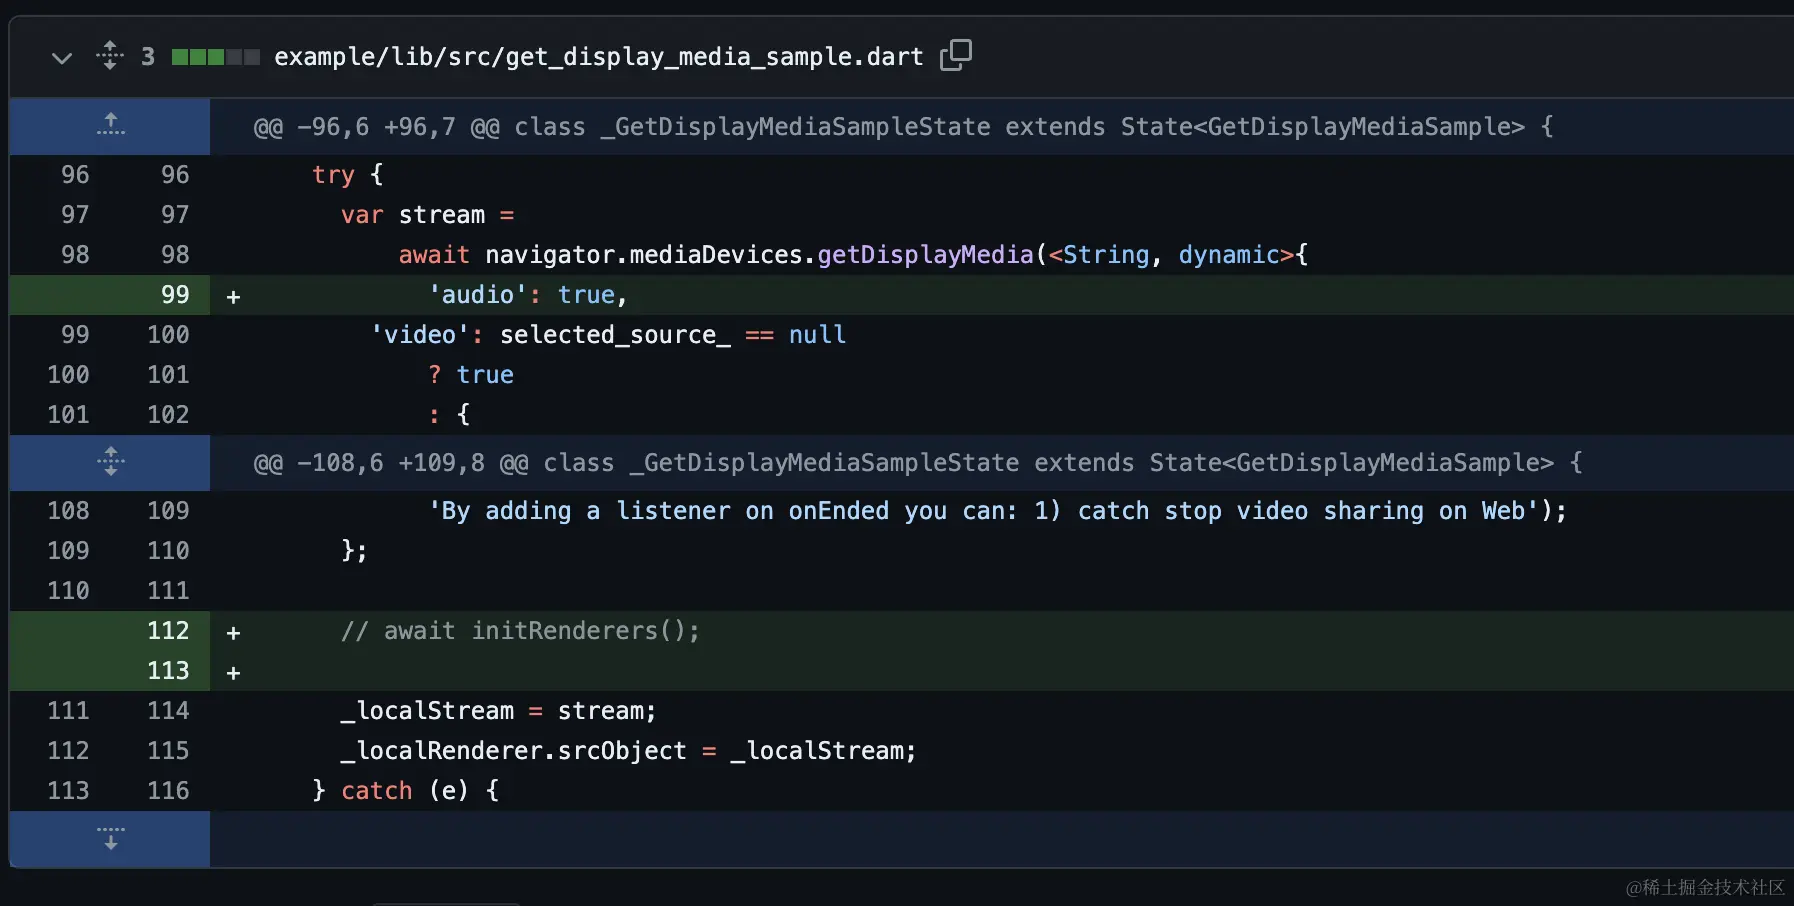The width and height of the screenshot is (1794, 906).
Task: Collapse the get_display_media_sample.dart file diff
Action: [x=61, y=58]
